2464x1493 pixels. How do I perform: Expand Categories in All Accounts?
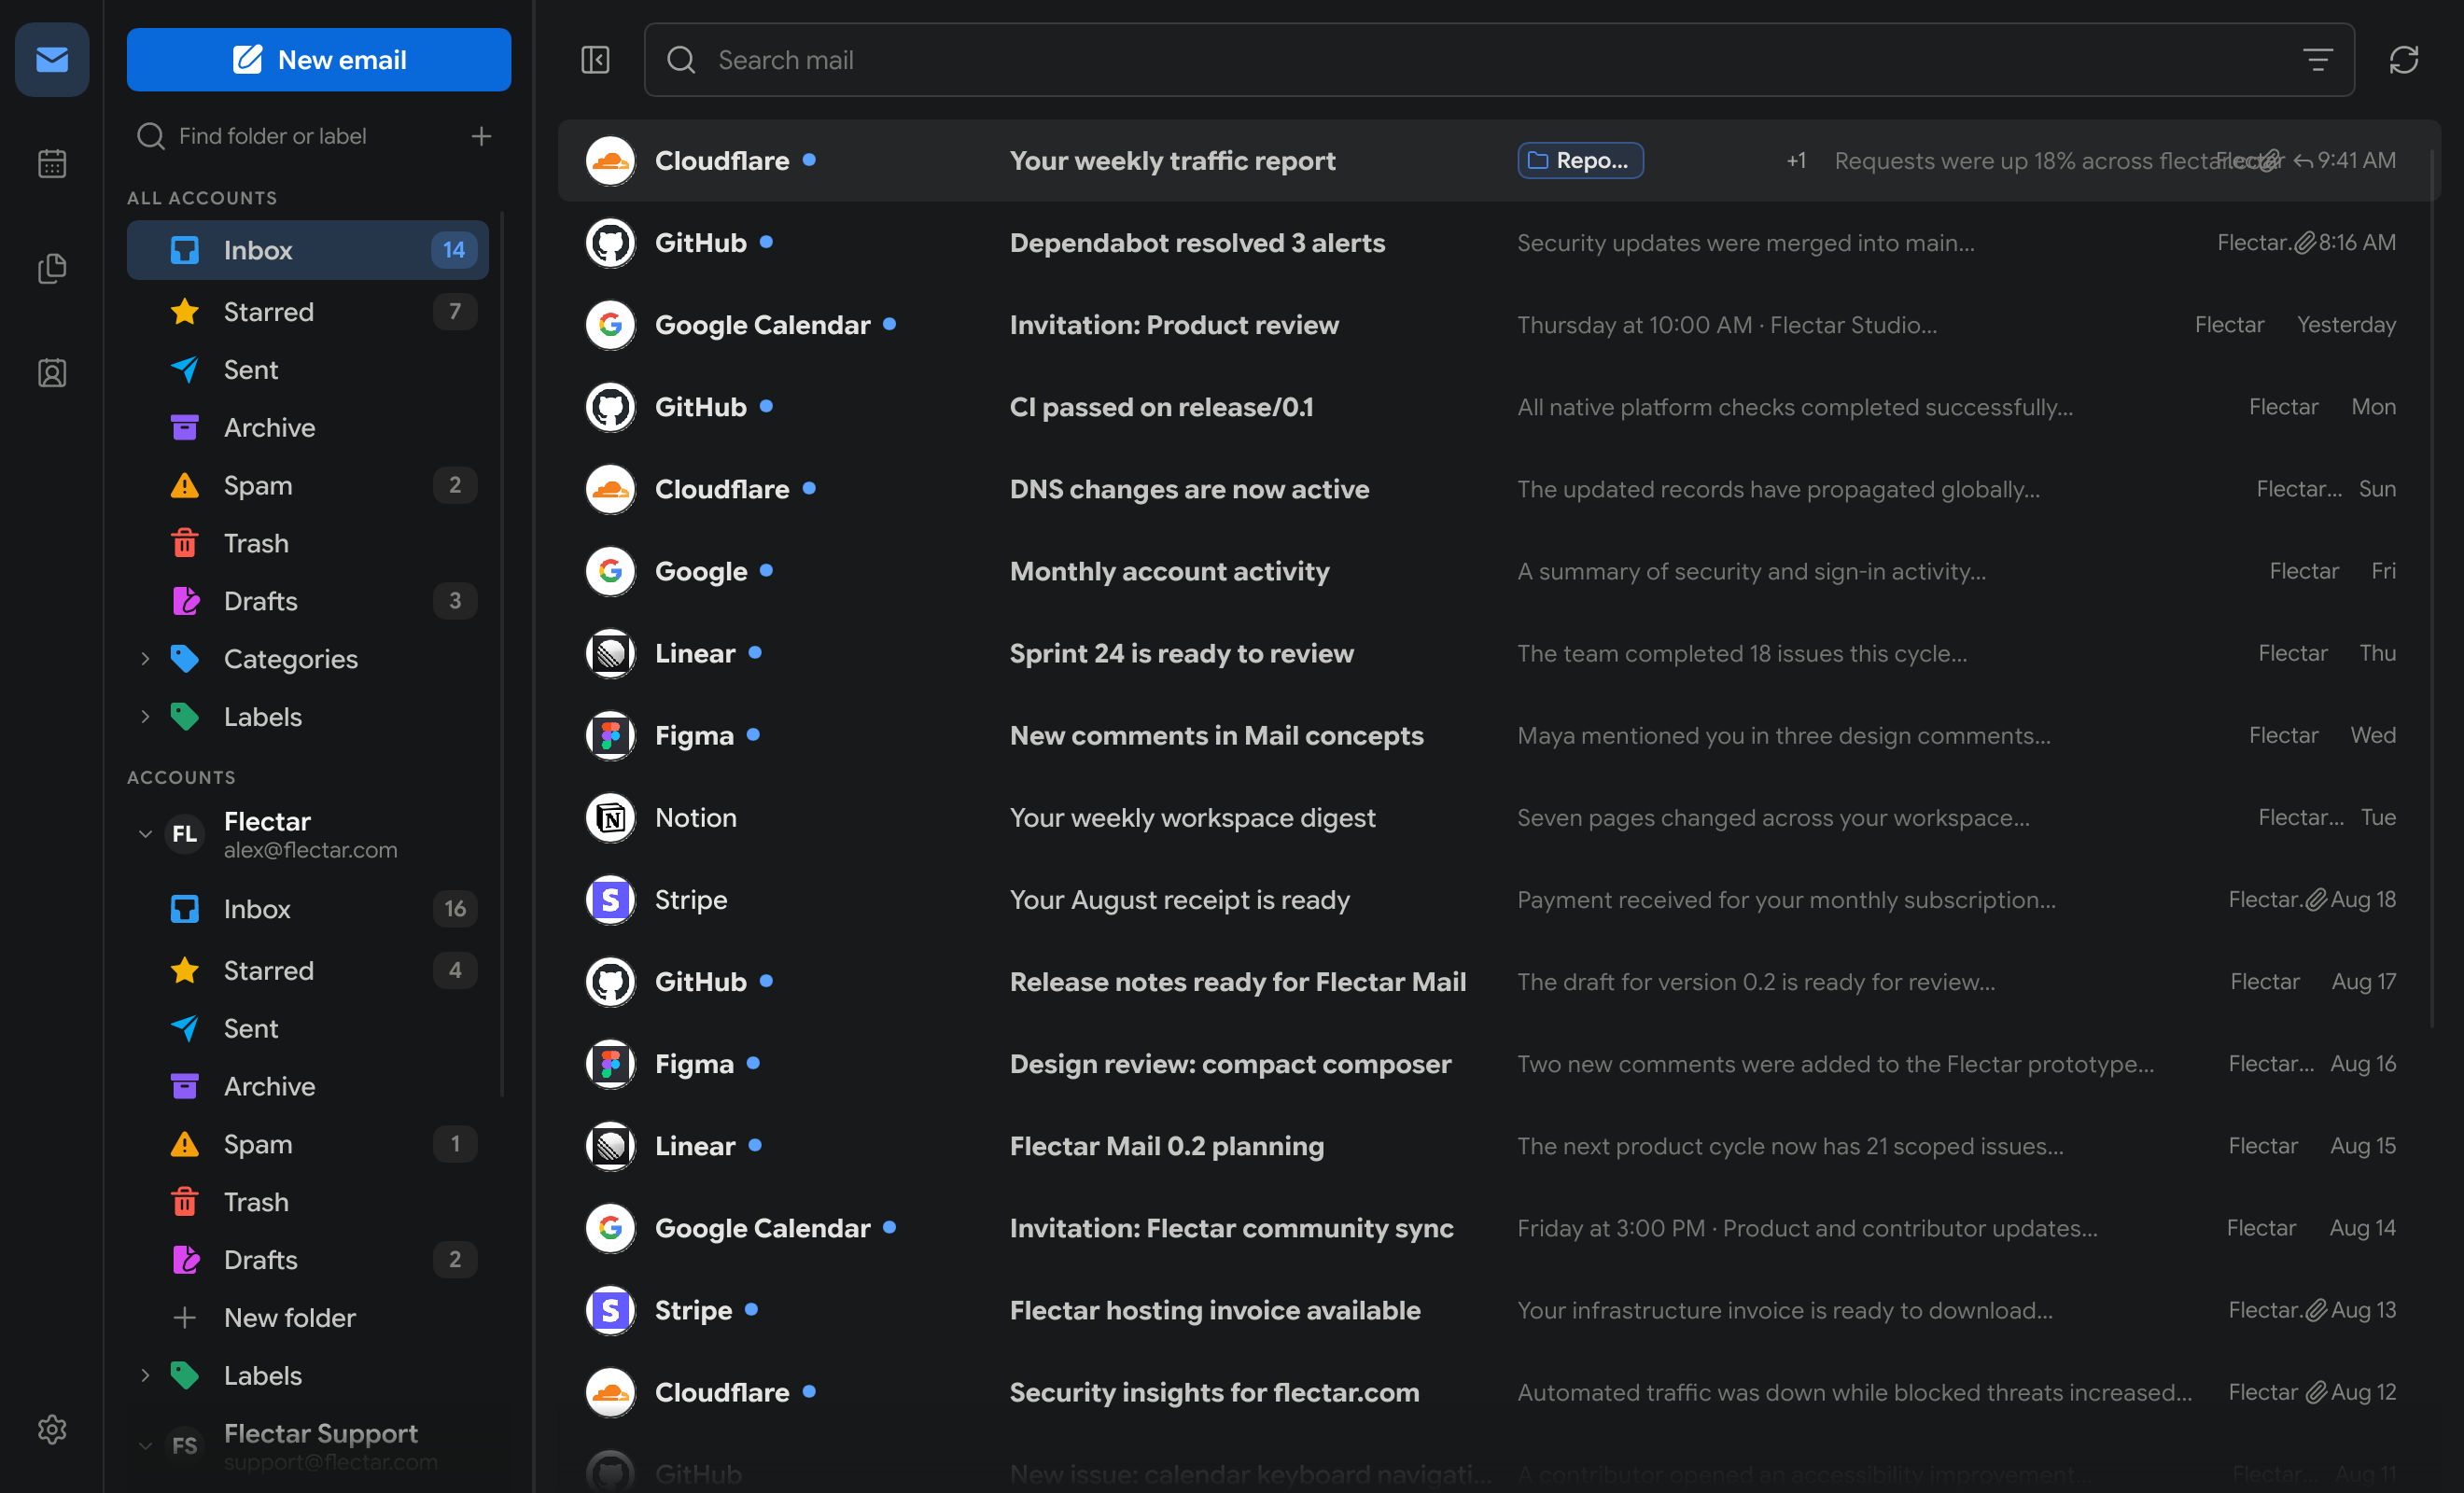(145, 659)
